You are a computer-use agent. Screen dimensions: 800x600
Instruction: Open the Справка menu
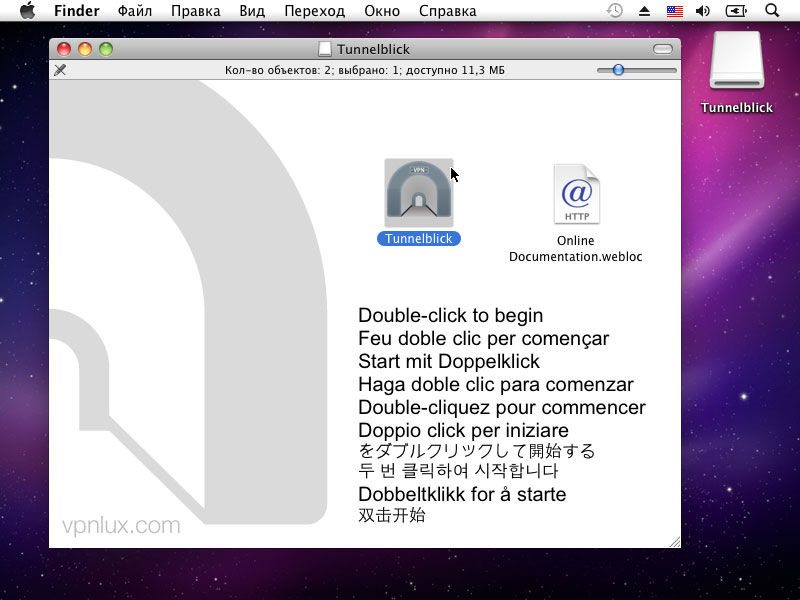(447, 11)
